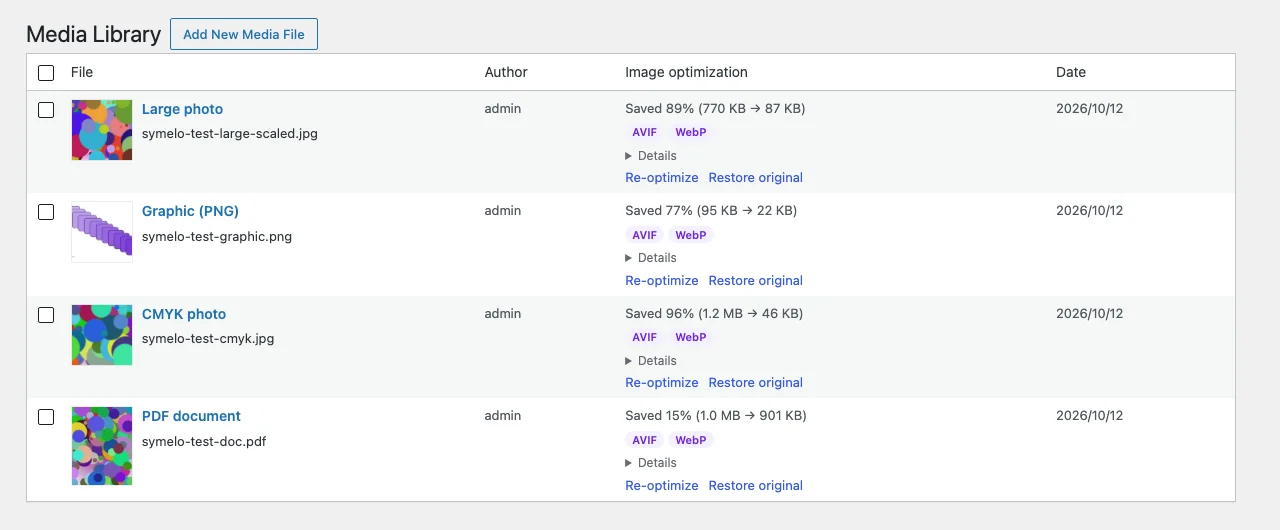Expand Details for CMYK photo

(651, 361)
